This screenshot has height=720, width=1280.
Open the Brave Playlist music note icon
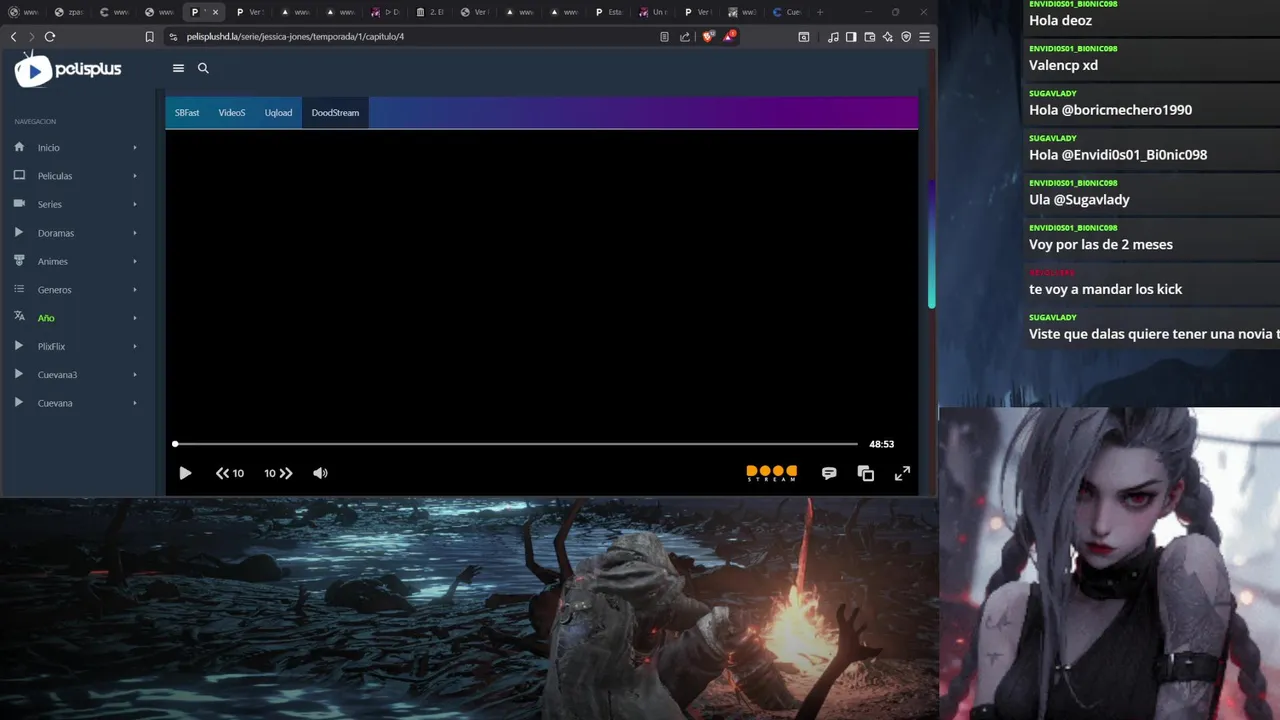833,36
